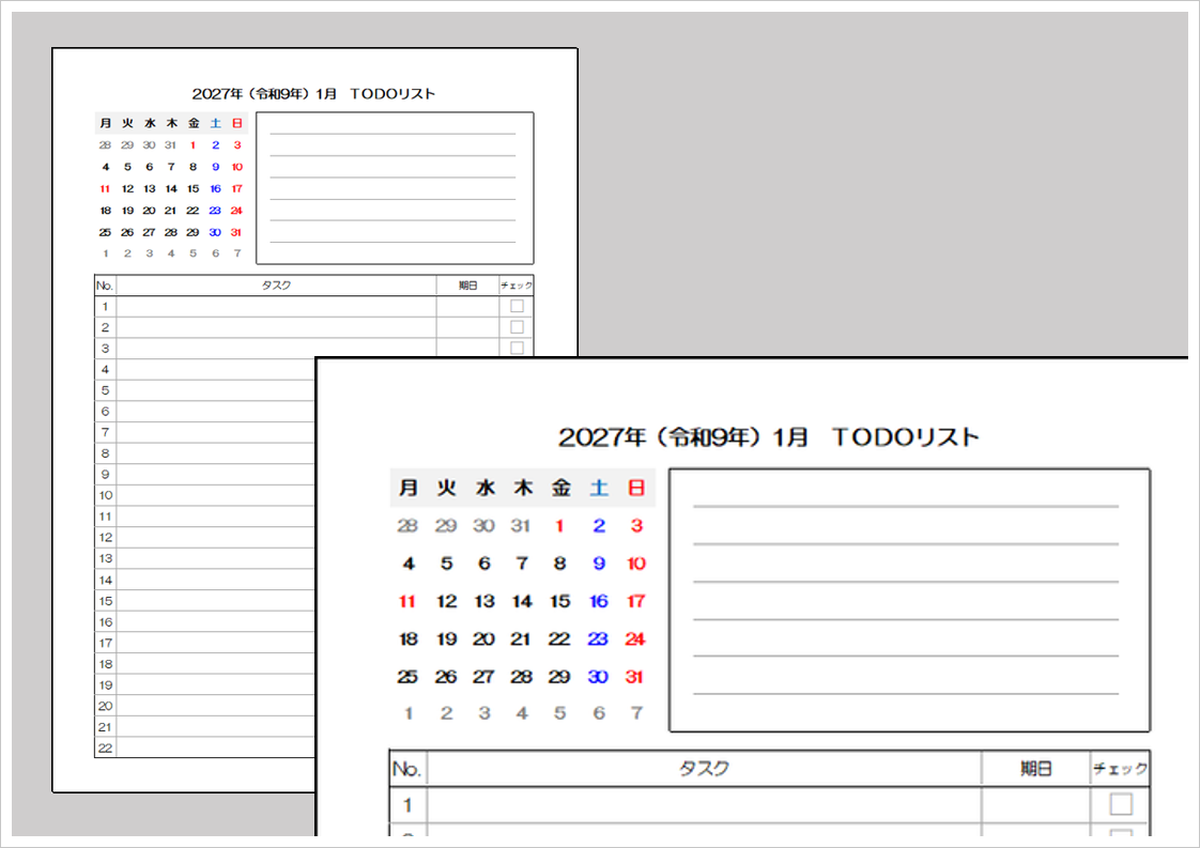The width and height of the screenshot is (1200, 848).
Task: Select date 26 on enlarged calendar
Action: coord(446,677)
